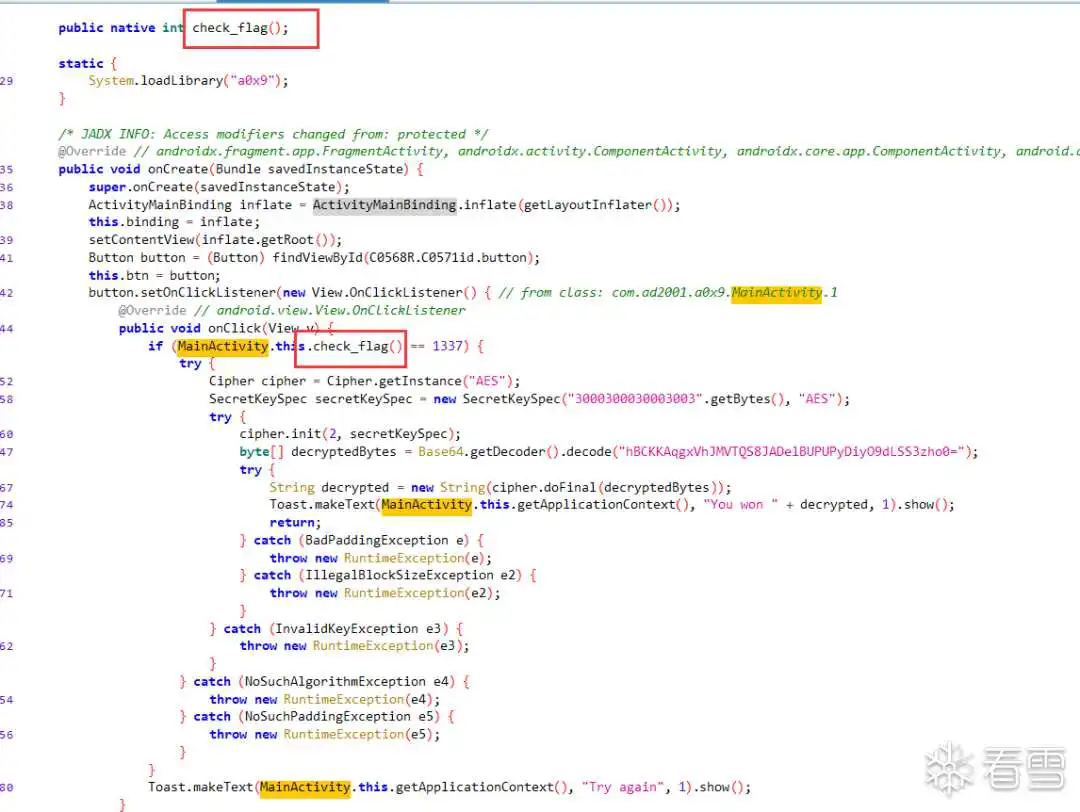Click the "3000300030003003" key string

(x=632, y=399)
